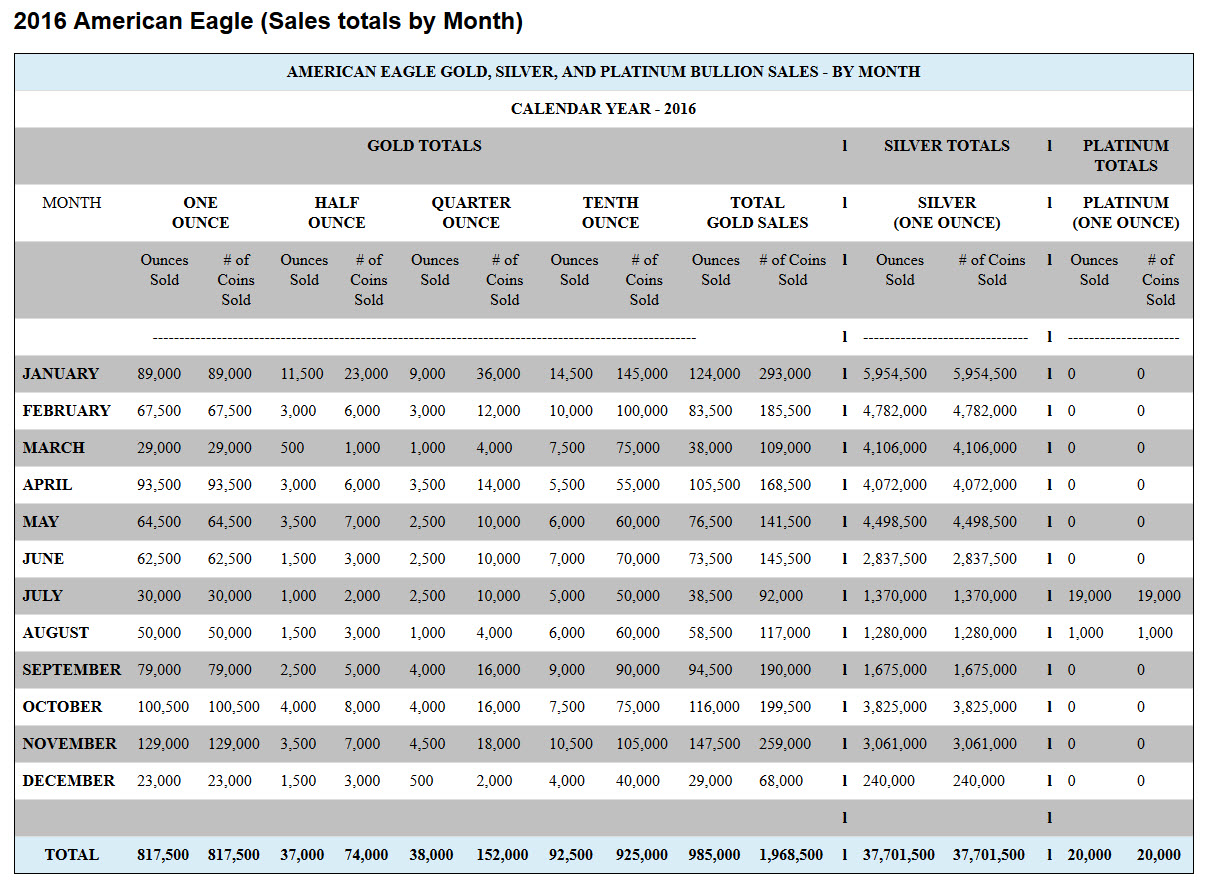Click the page title "2016 American Eagle (Sales totals by Month)"

(268, 21)
